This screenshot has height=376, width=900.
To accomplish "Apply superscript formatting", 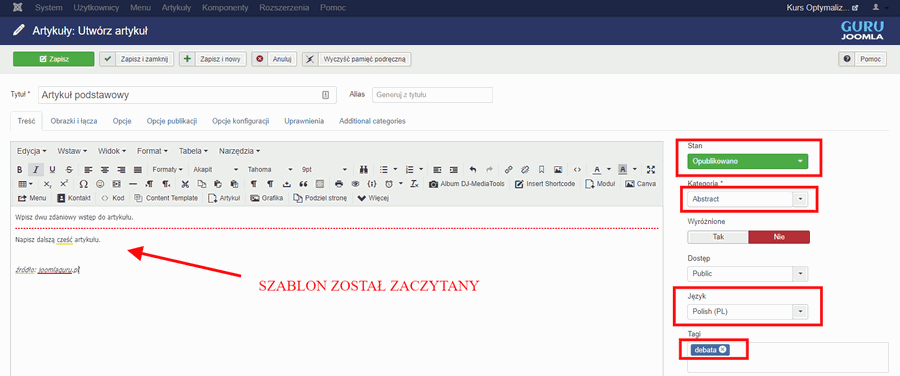I will 64,184.
